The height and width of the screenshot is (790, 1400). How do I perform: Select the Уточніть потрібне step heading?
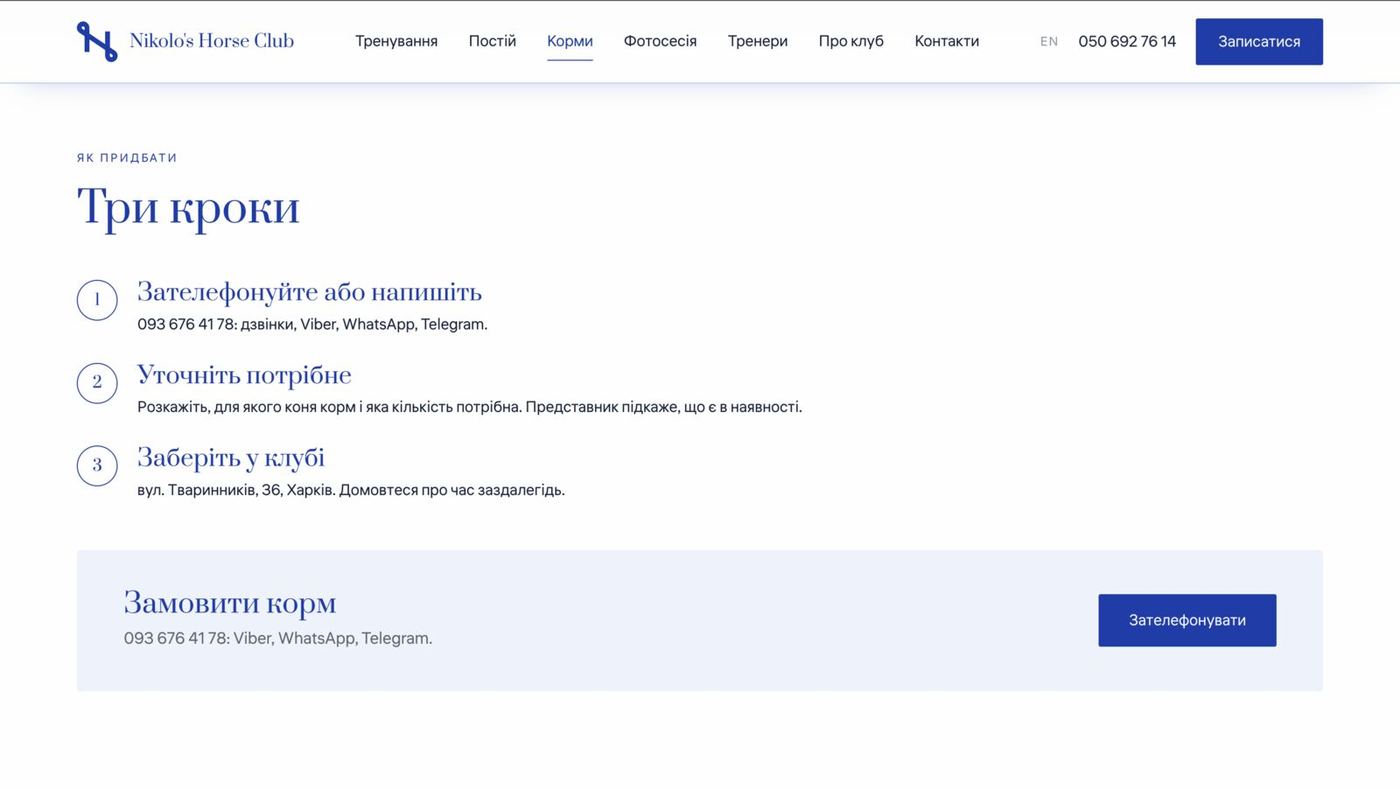click(245, 375)
